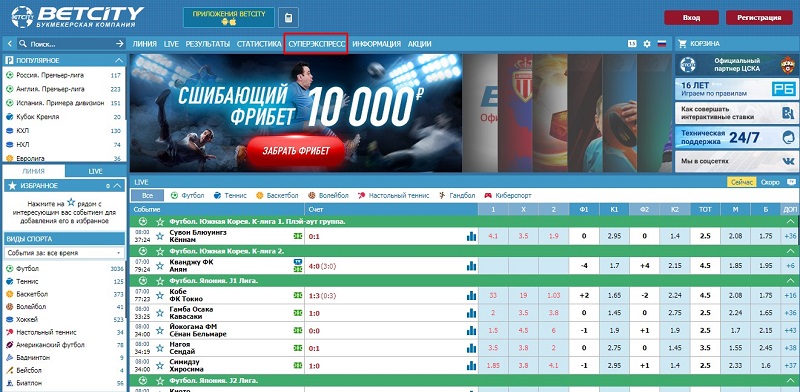The width and height of the screenshot is (800, 392).
Task: Open the Суперэкспресс menu item
Action: [316, 44]
